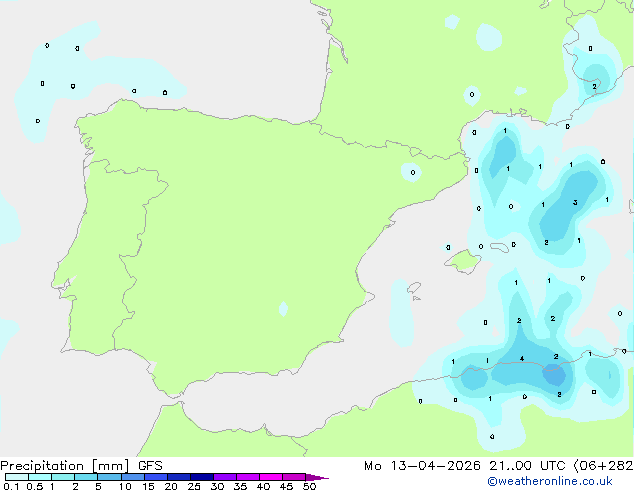Viewport: 634px width, 490px height.
Task: Select the 'Mo 13-04-2026' date text
Action: click(422, 466)
